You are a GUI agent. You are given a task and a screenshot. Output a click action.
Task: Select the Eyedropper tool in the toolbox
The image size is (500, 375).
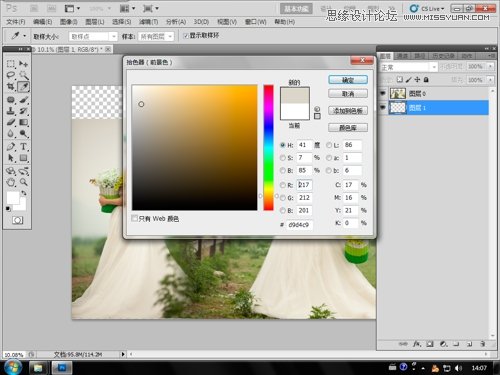point(24,87)
